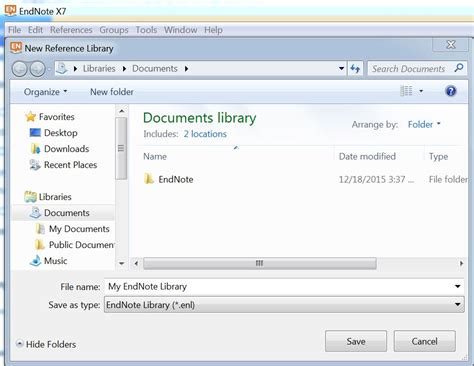Click the Public Documents folder icon
Screen dimensions: 474x366
[x=40, y=245]
